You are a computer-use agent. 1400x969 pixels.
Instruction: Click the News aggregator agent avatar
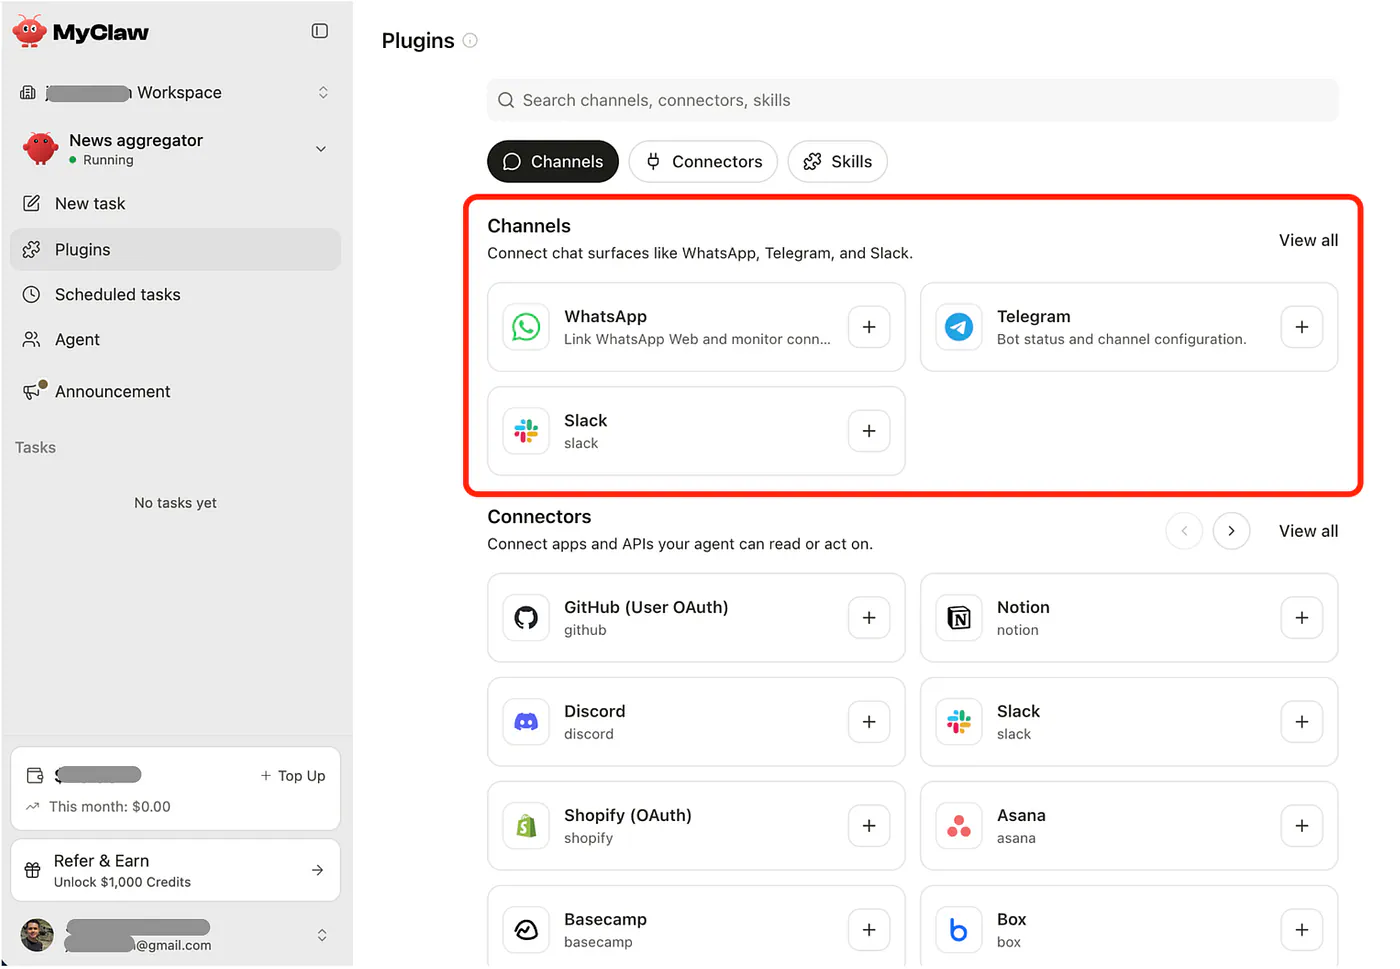[41, 148]
